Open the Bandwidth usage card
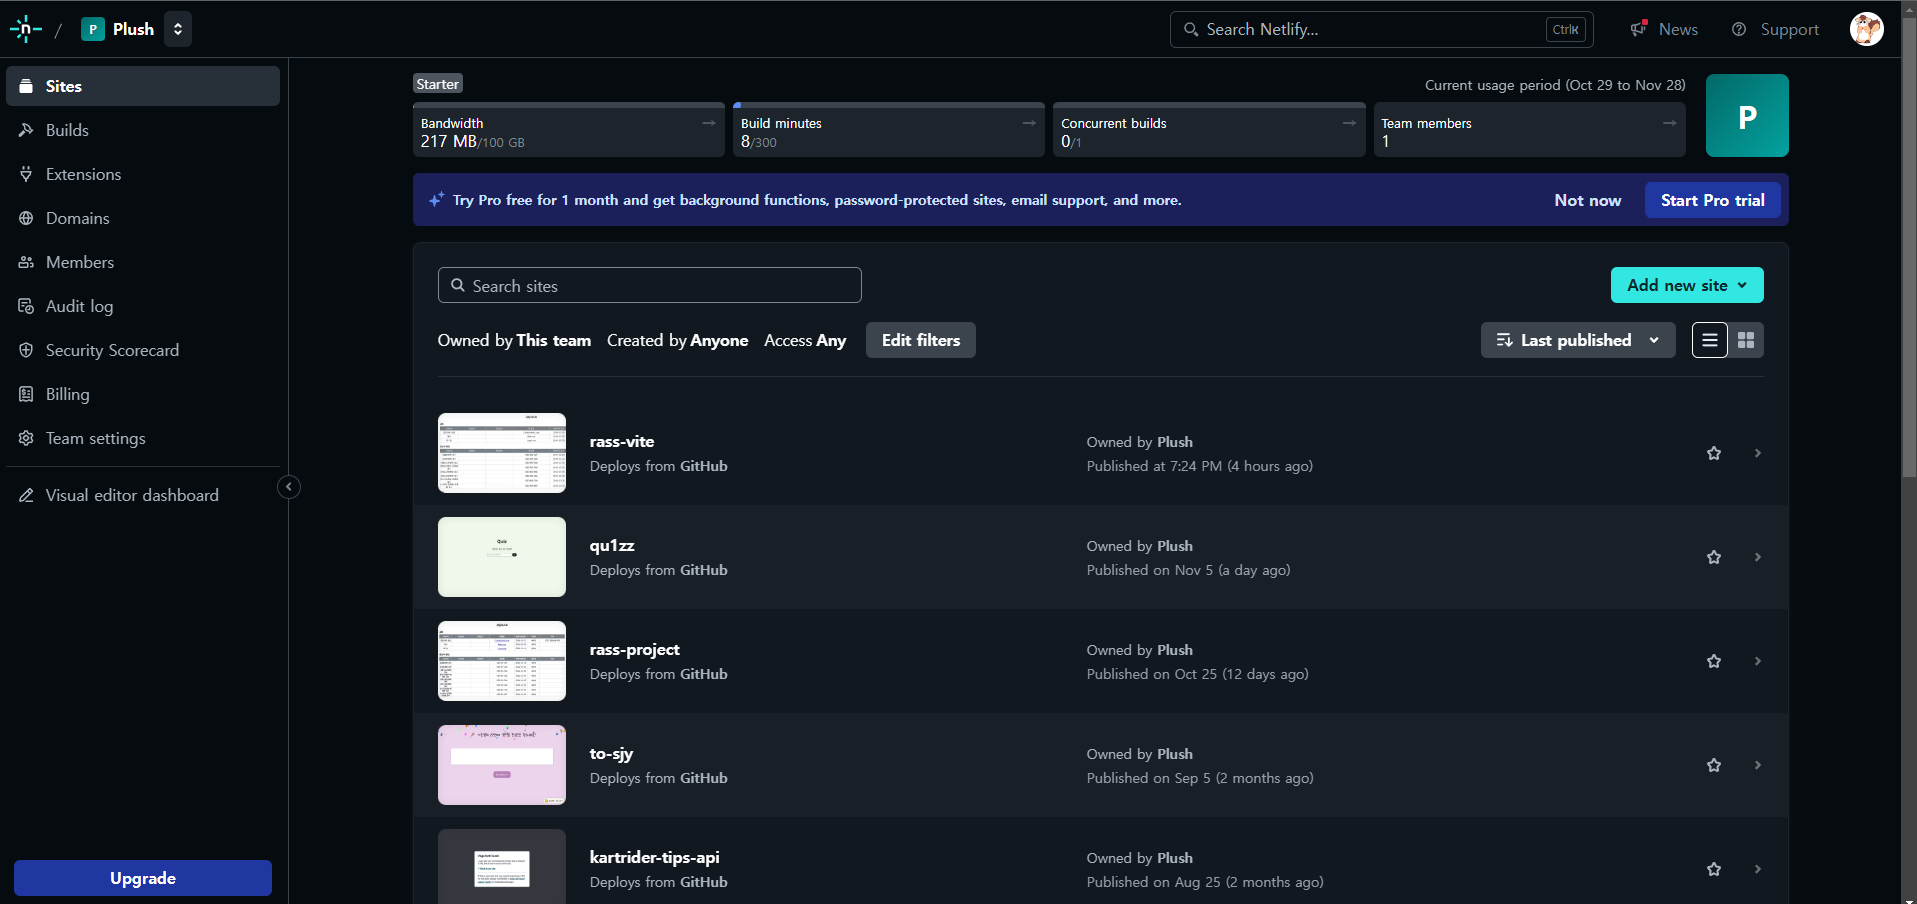 tap(568, 130)
